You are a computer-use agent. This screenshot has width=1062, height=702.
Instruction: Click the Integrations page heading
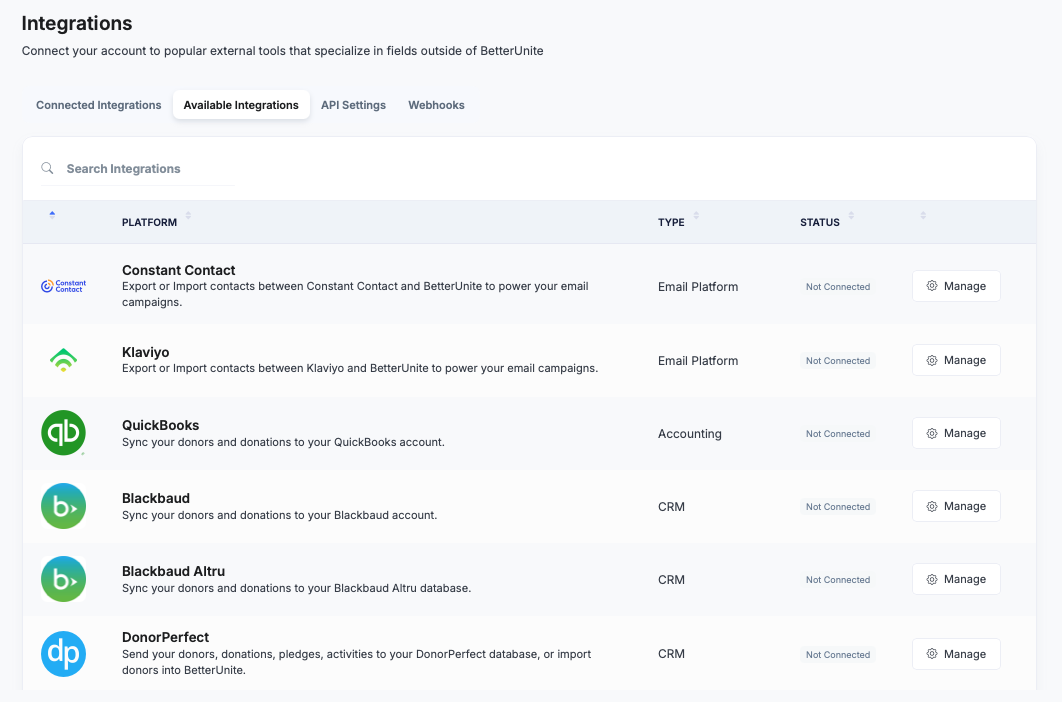[77, 23]
